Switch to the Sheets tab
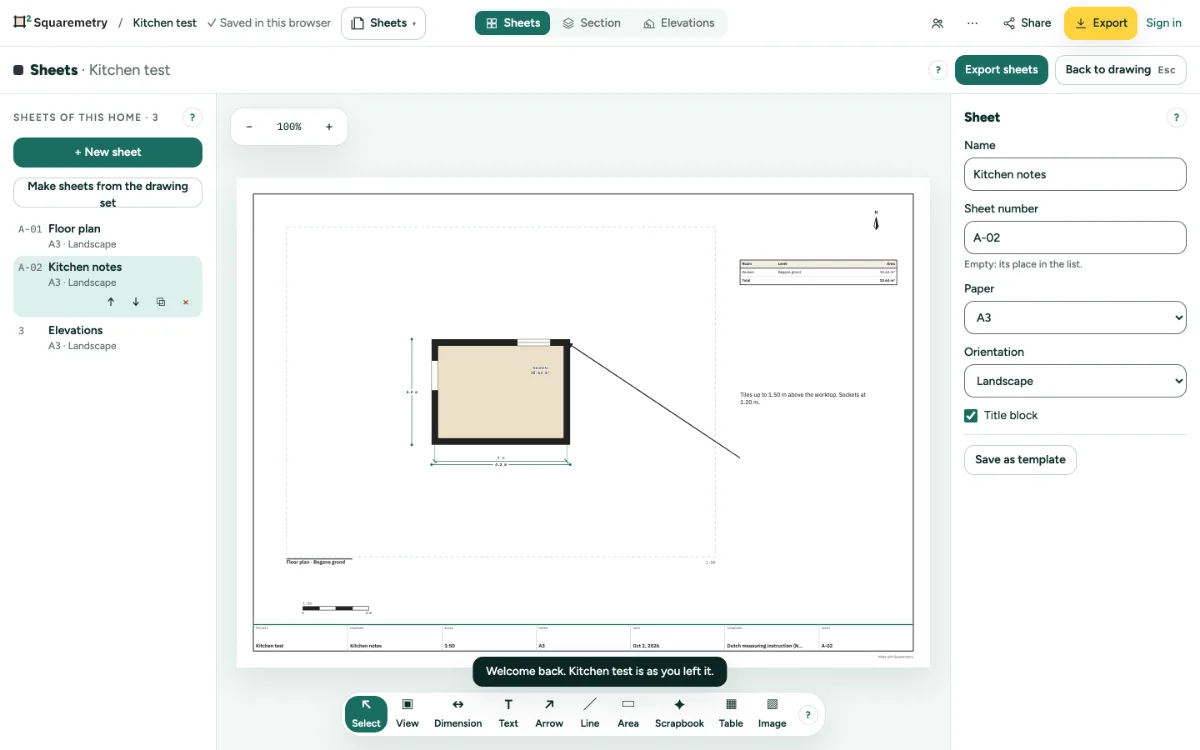 click(512, 23)
